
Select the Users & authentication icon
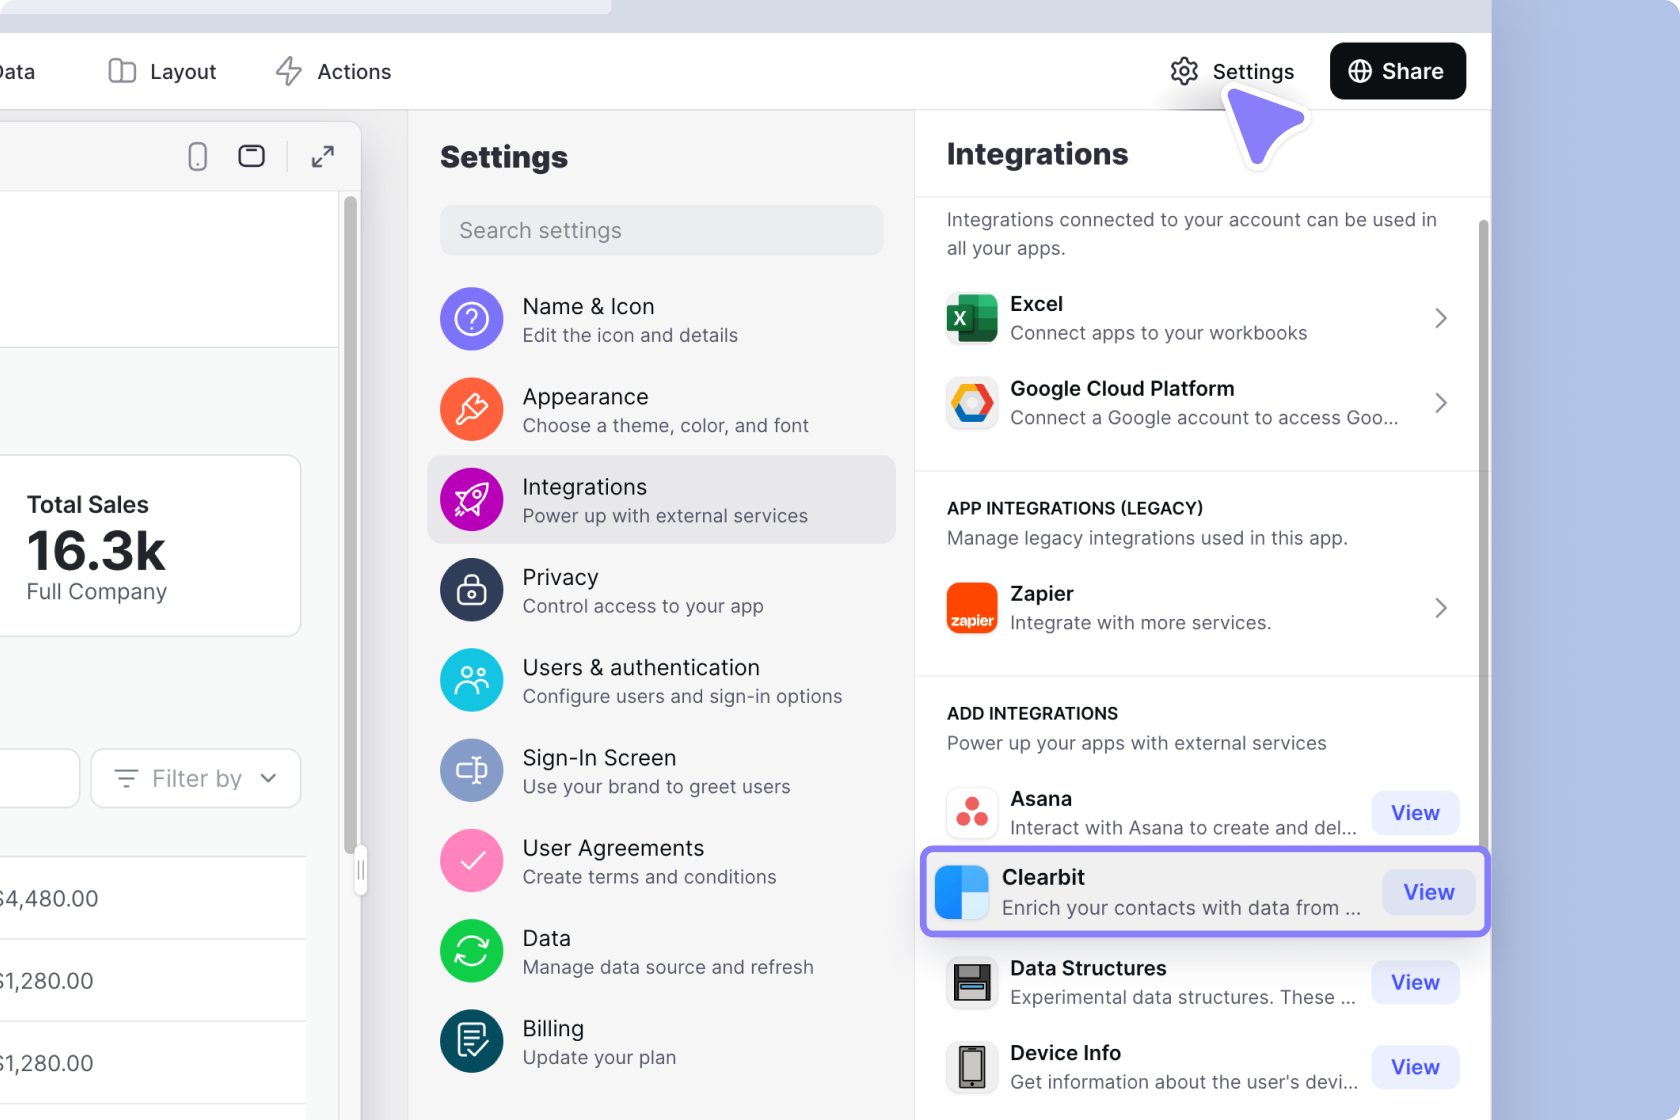[471, 680]
